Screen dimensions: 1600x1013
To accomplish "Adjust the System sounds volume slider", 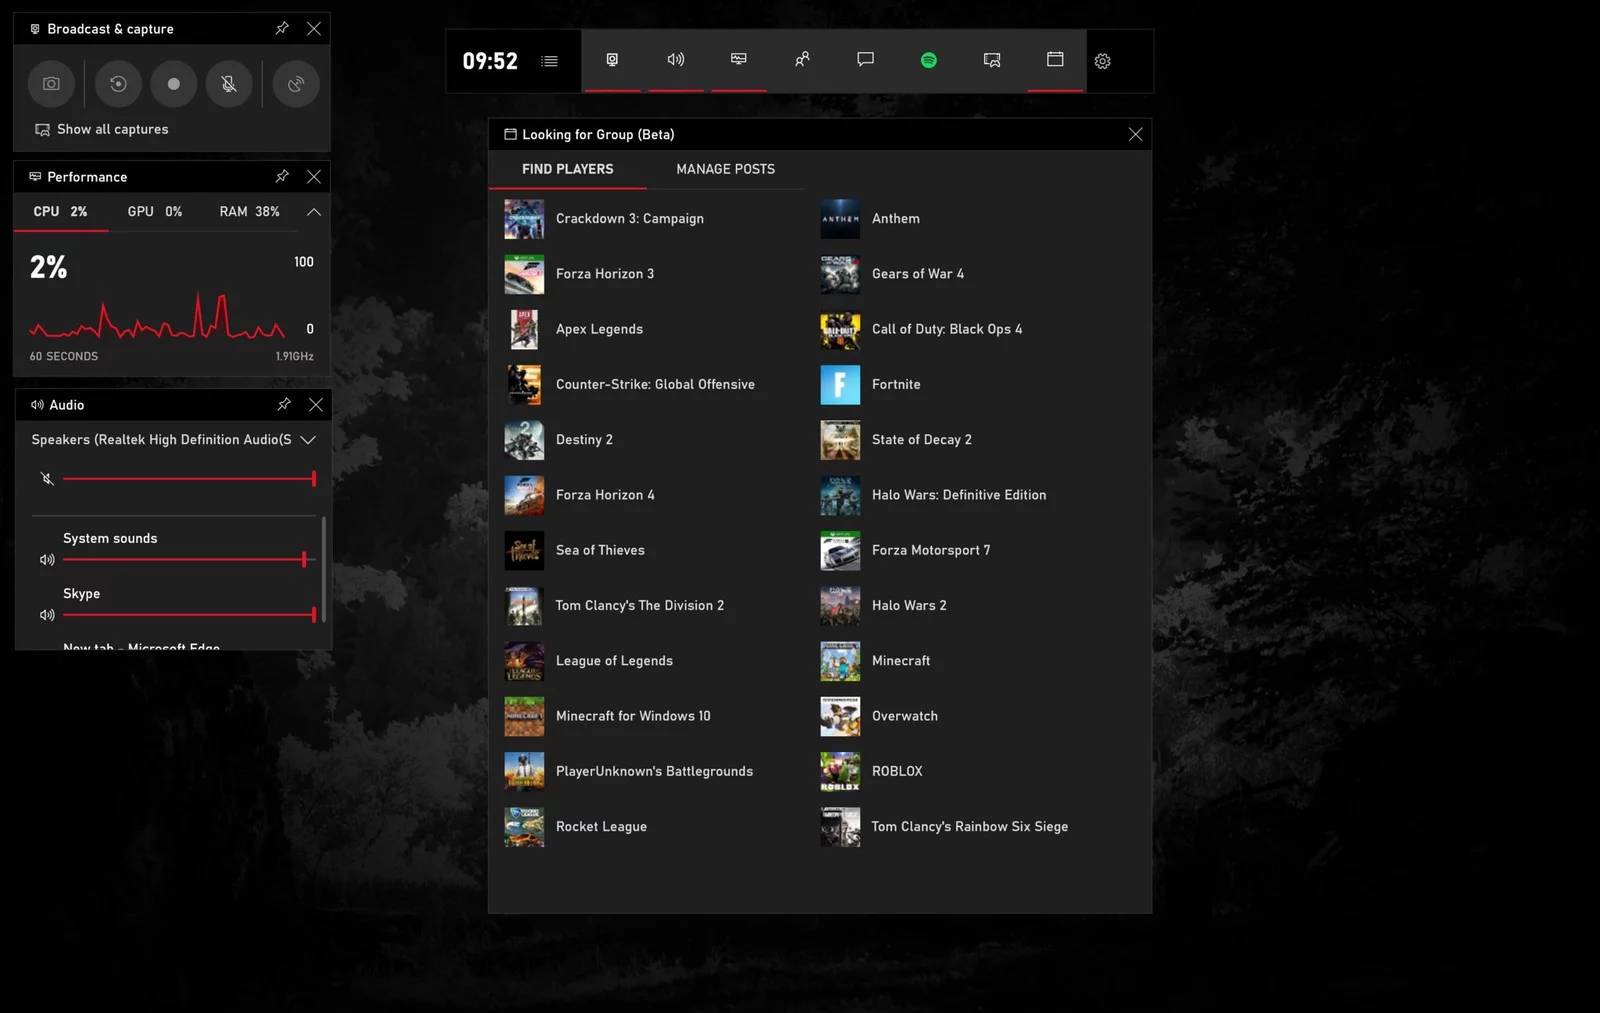I will pos(189,560).
